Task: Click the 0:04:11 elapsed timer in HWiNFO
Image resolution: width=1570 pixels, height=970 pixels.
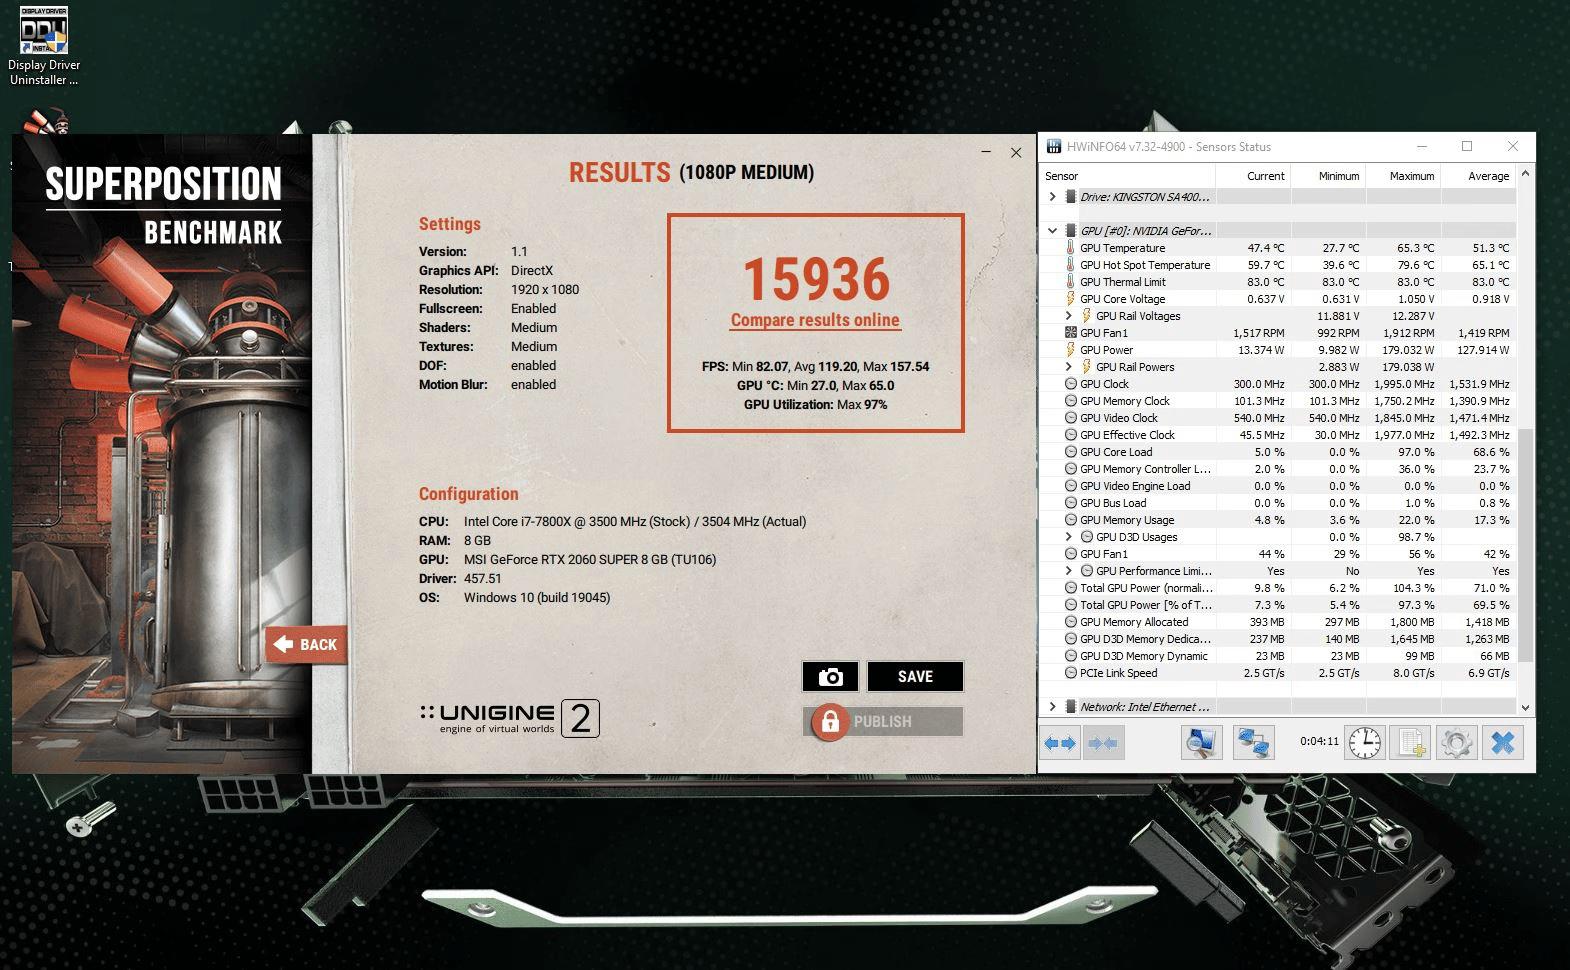Action: click(x=1319, y=741)
